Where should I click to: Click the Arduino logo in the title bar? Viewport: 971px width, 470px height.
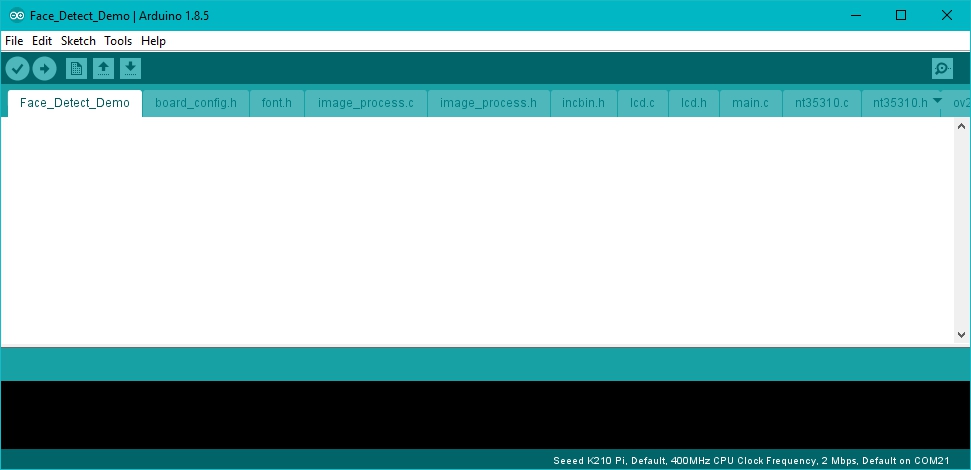point(17,15)
